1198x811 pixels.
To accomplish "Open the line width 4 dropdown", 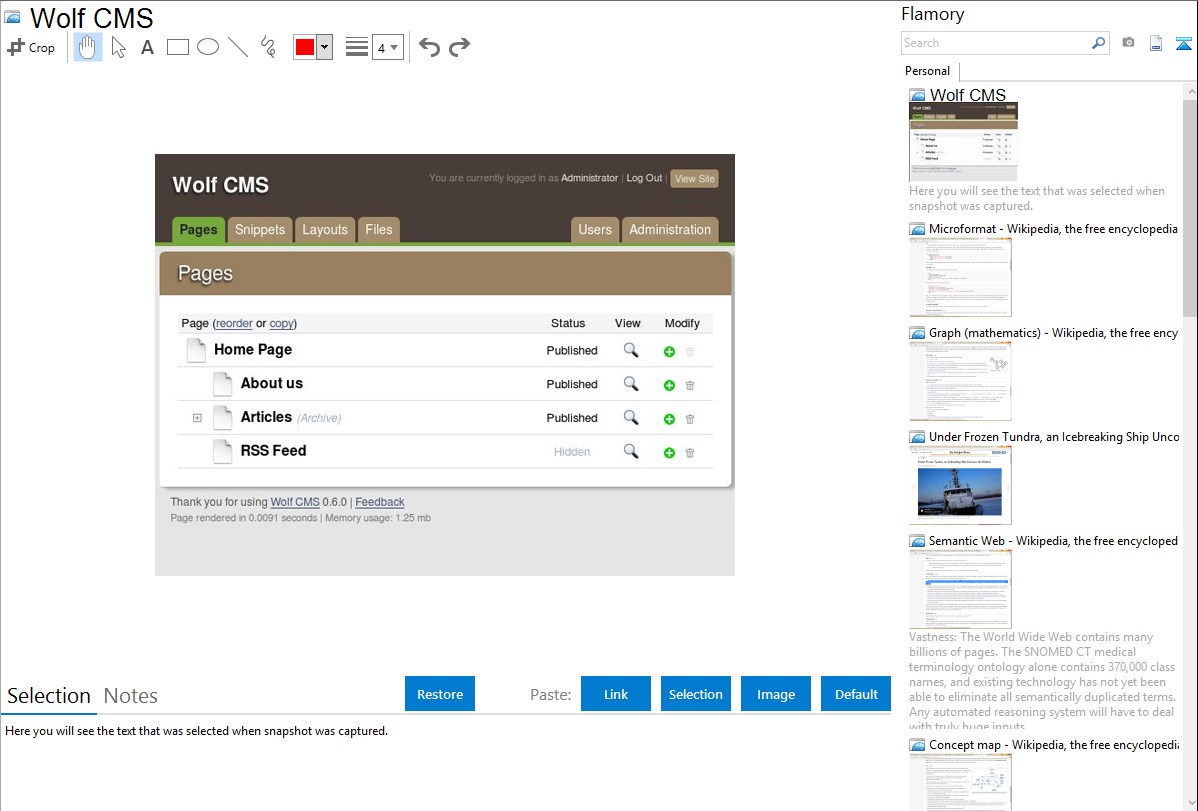I will point(388,47).
